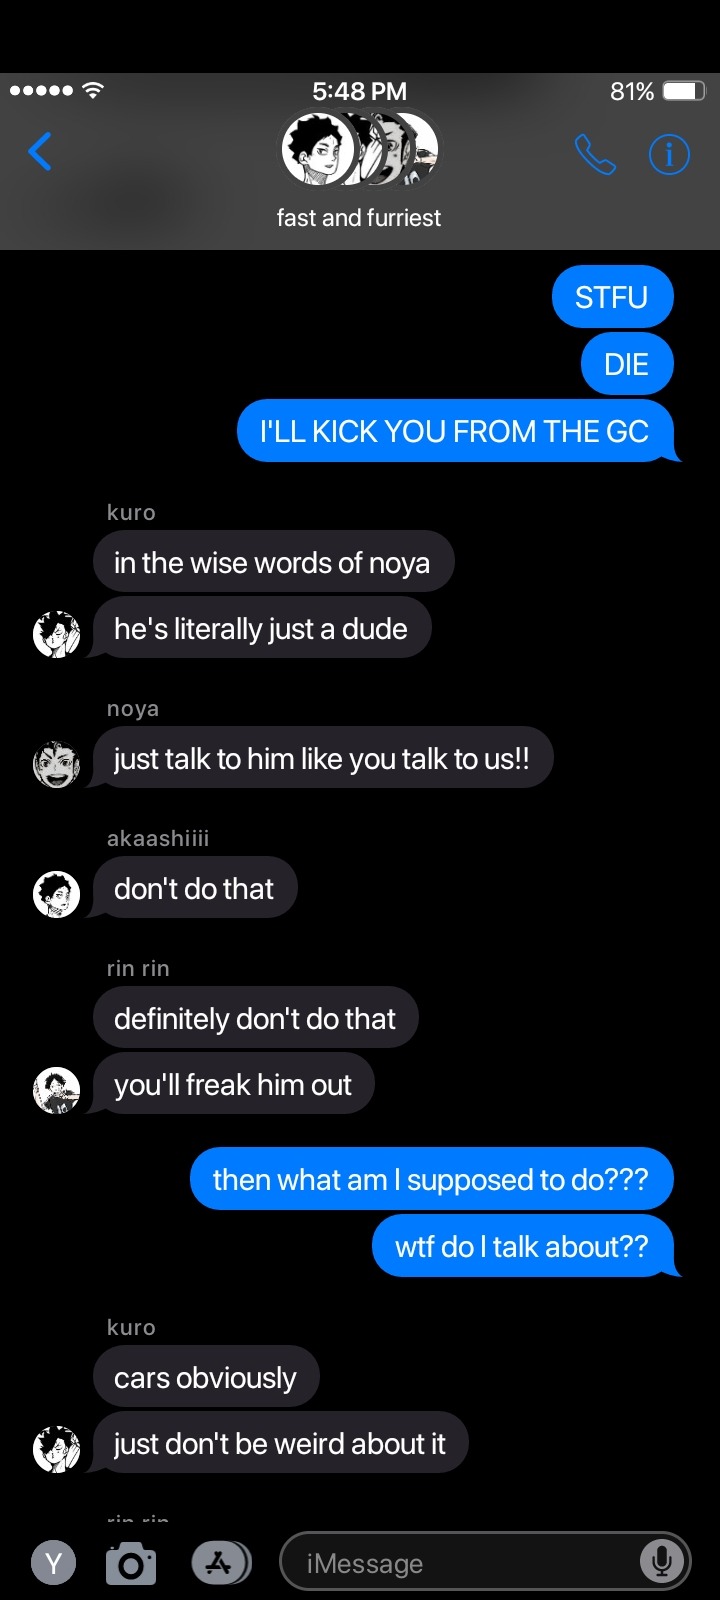The width and height of the screenshot is (720, 1600).
Task: Tap the 'wtf do I talk about??' bubble
Action: point(523,1246)
